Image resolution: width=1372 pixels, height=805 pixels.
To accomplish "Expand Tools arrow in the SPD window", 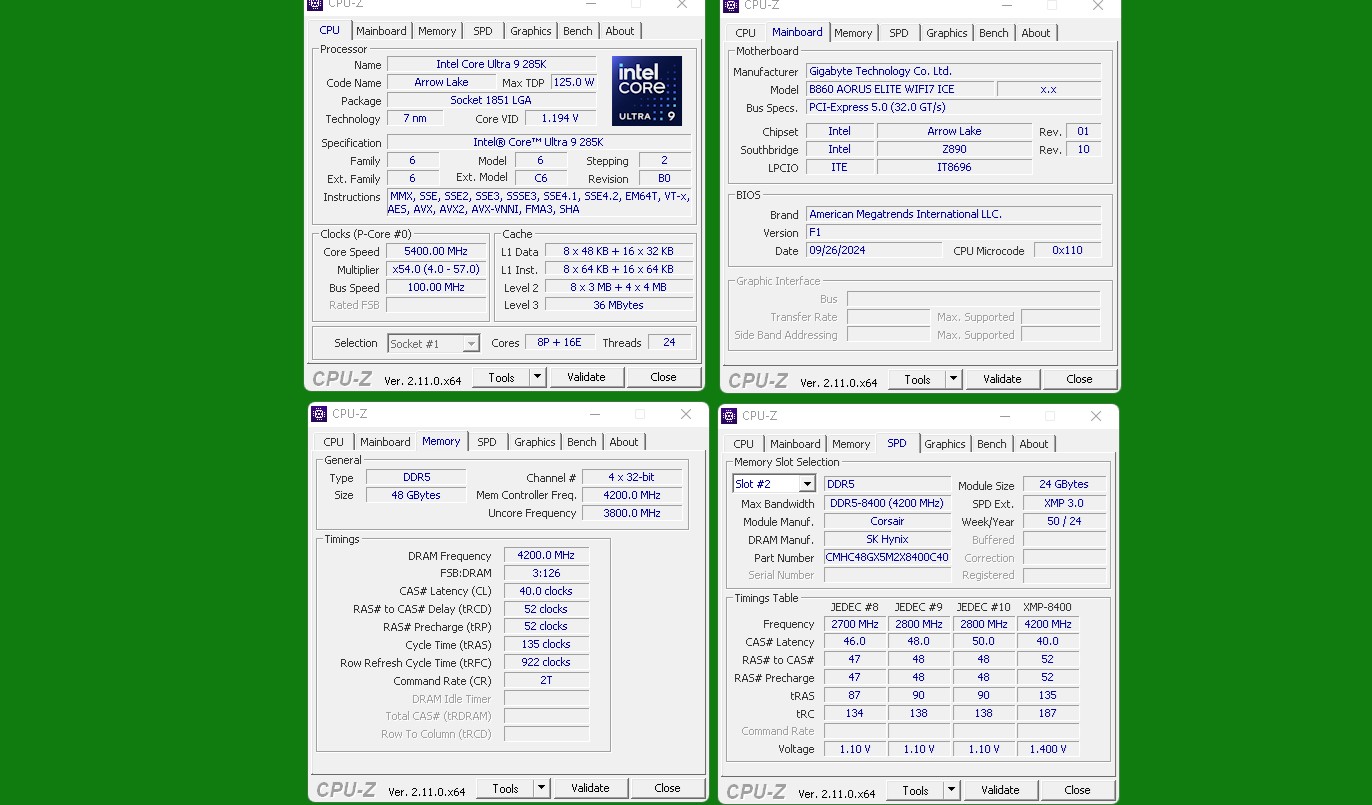I will 951,790.
